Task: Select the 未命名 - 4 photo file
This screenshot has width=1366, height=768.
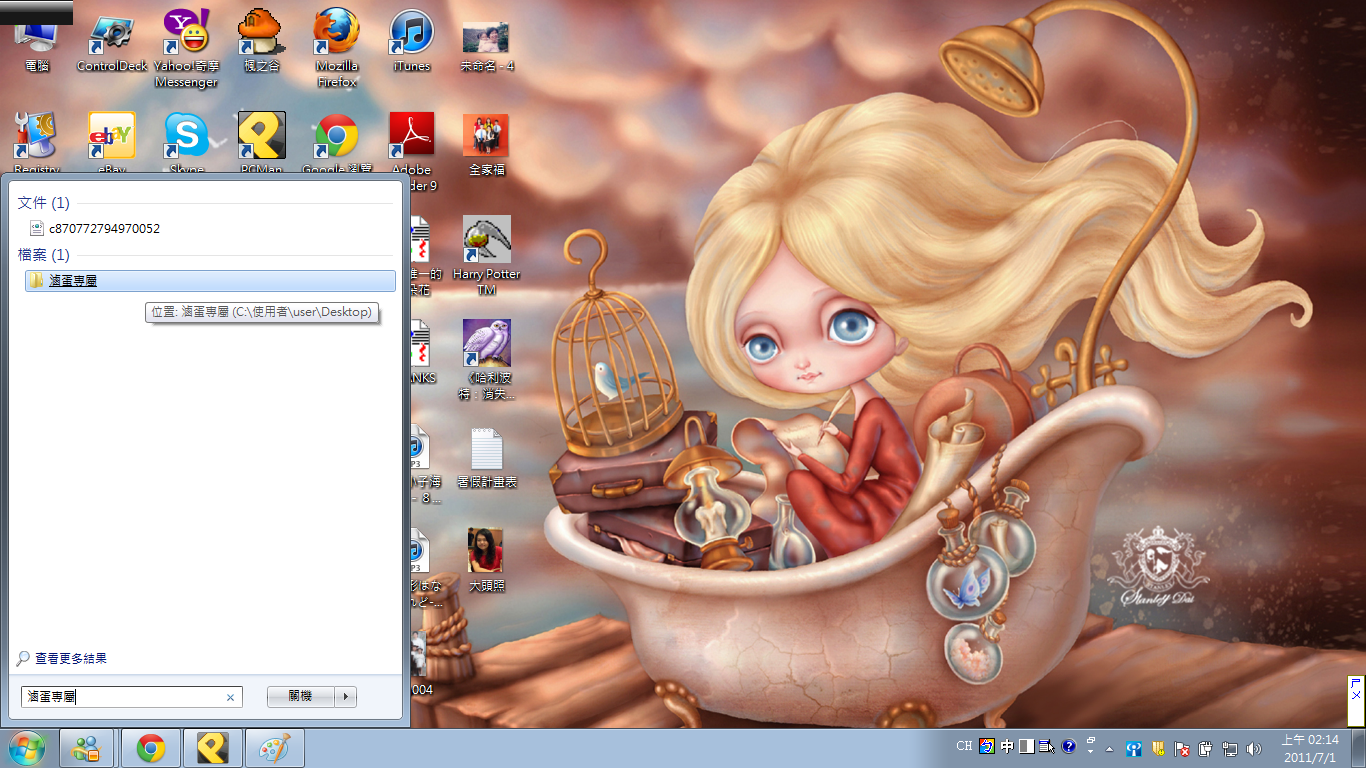Action: coord(486,46)
